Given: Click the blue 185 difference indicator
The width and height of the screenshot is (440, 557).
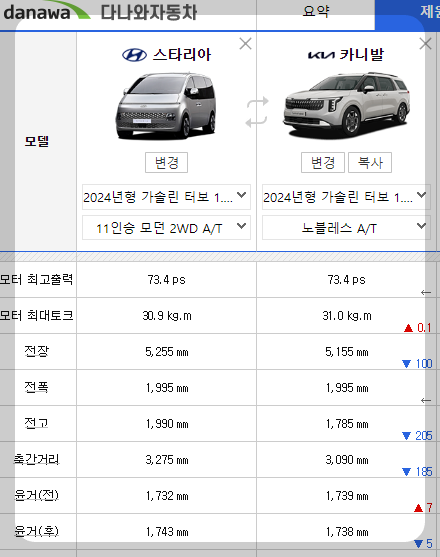Looking at the screenshot, I should (417, 472).
